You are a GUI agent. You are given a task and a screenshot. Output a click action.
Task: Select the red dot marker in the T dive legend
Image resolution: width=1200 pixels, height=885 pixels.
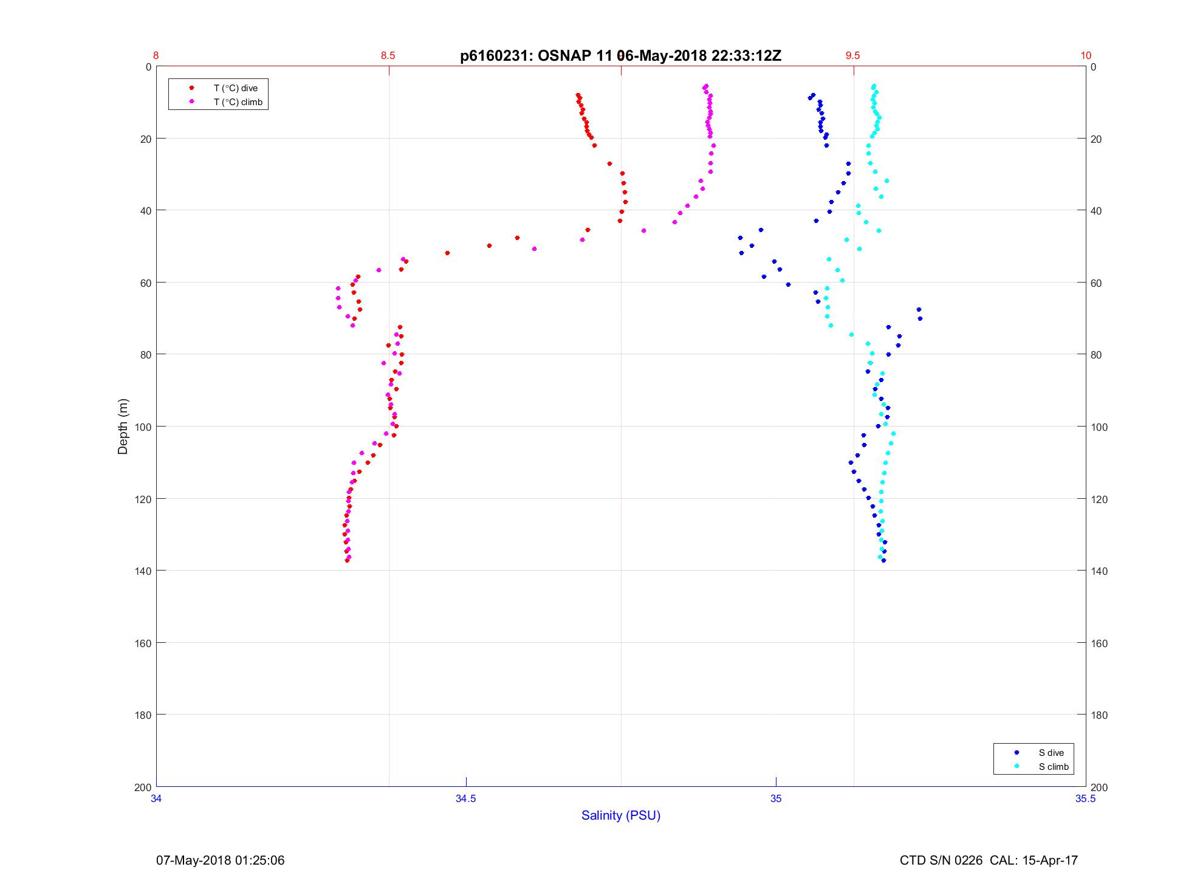pyautogui.click(x=191, y=88)
